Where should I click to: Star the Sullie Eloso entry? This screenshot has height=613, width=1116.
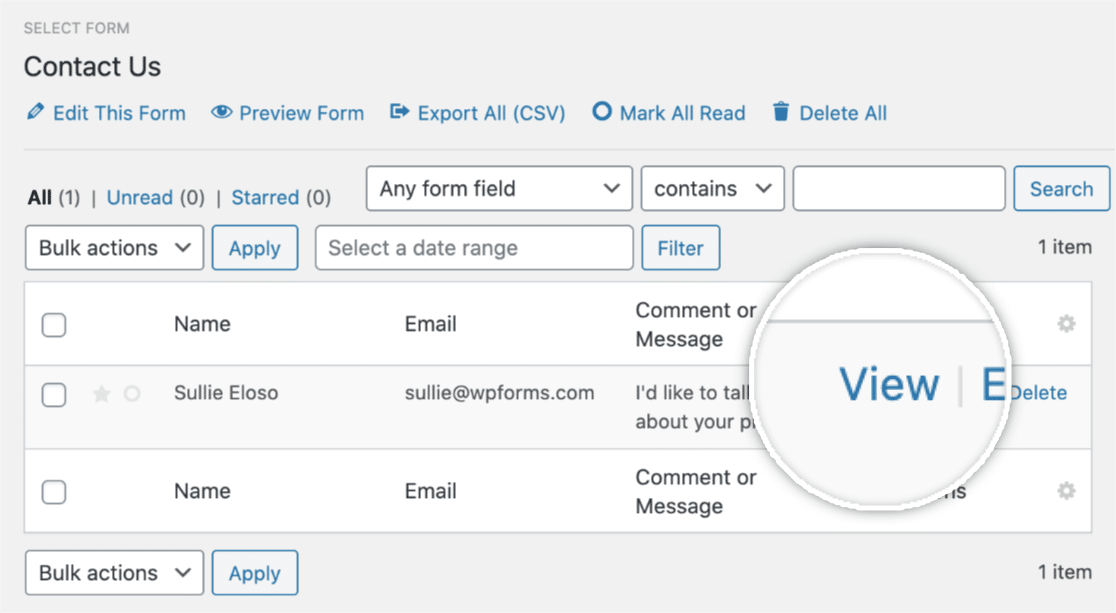pos(101,394)
